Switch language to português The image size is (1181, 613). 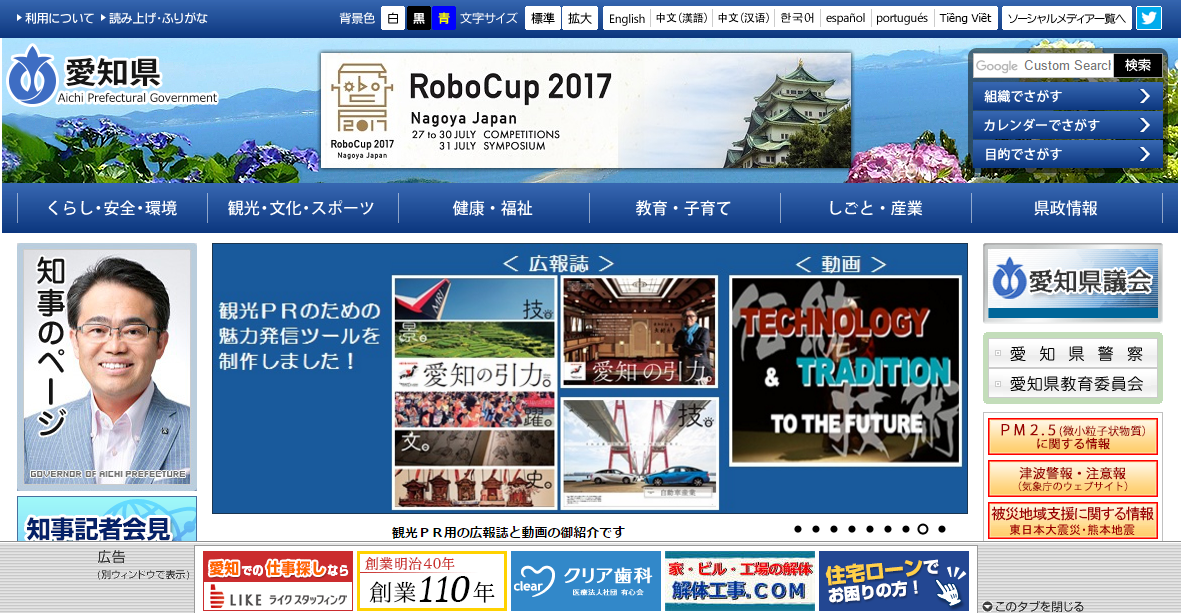[902, 18]
